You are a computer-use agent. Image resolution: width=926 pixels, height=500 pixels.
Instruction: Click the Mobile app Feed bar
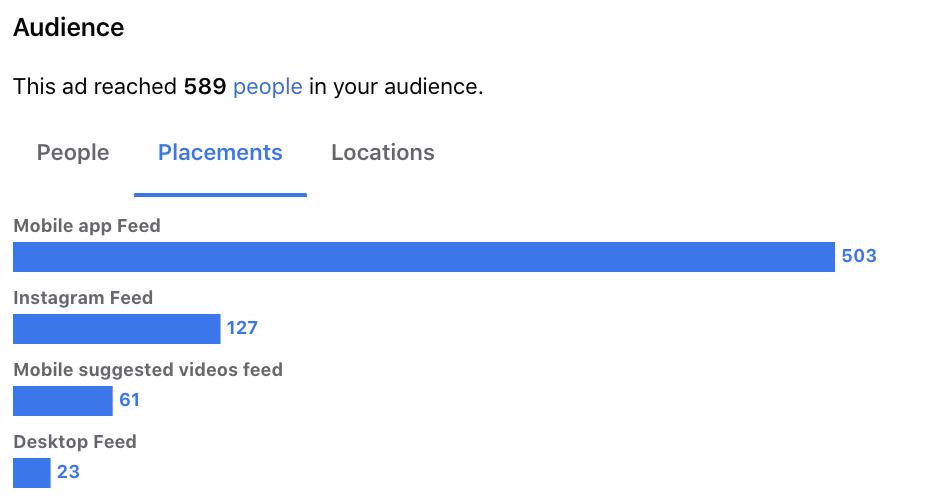point(424,257)
